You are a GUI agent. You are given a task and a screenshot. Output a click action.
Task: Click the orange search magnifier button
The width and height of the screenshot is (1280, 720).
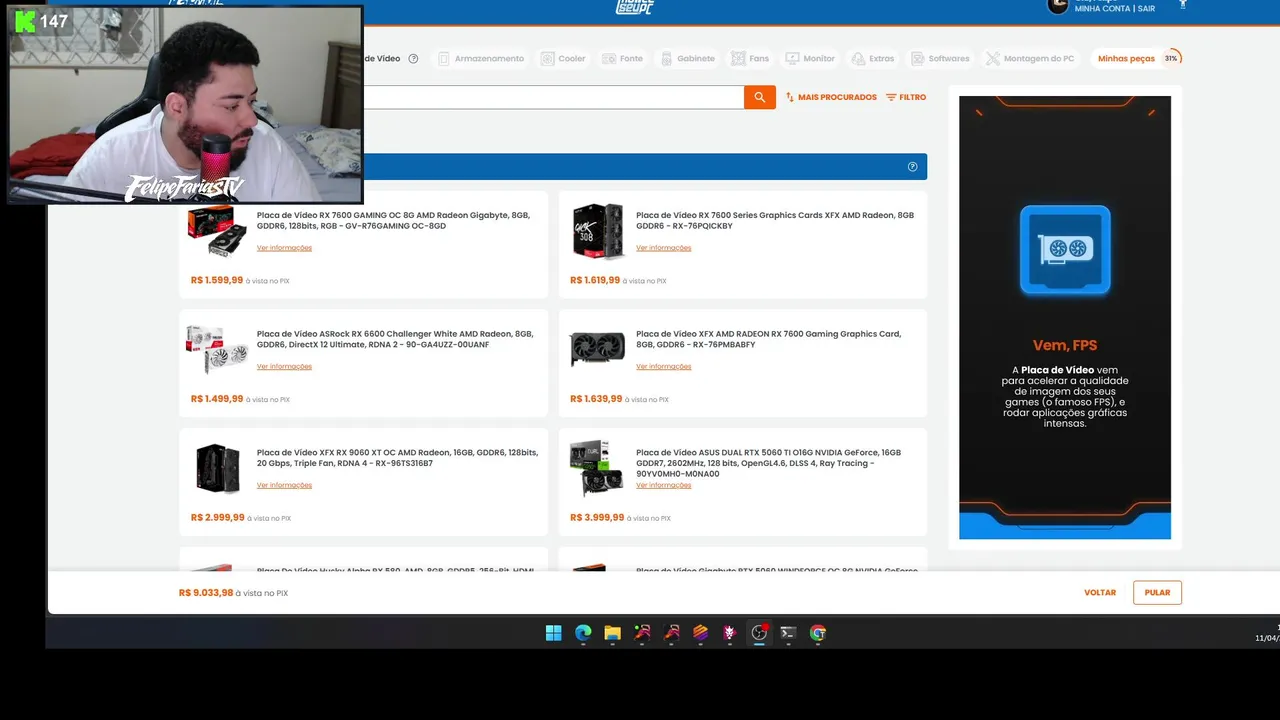759,97
